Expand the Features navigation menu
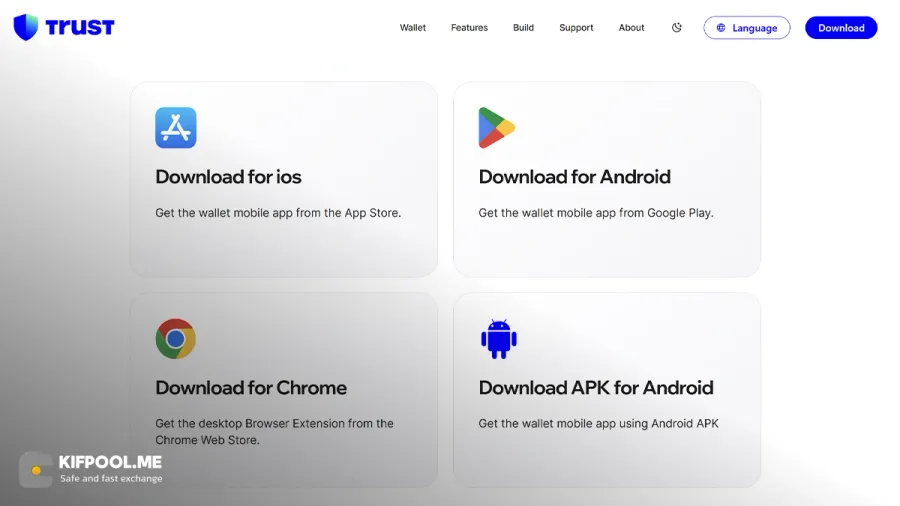 (x=469, y=28)
